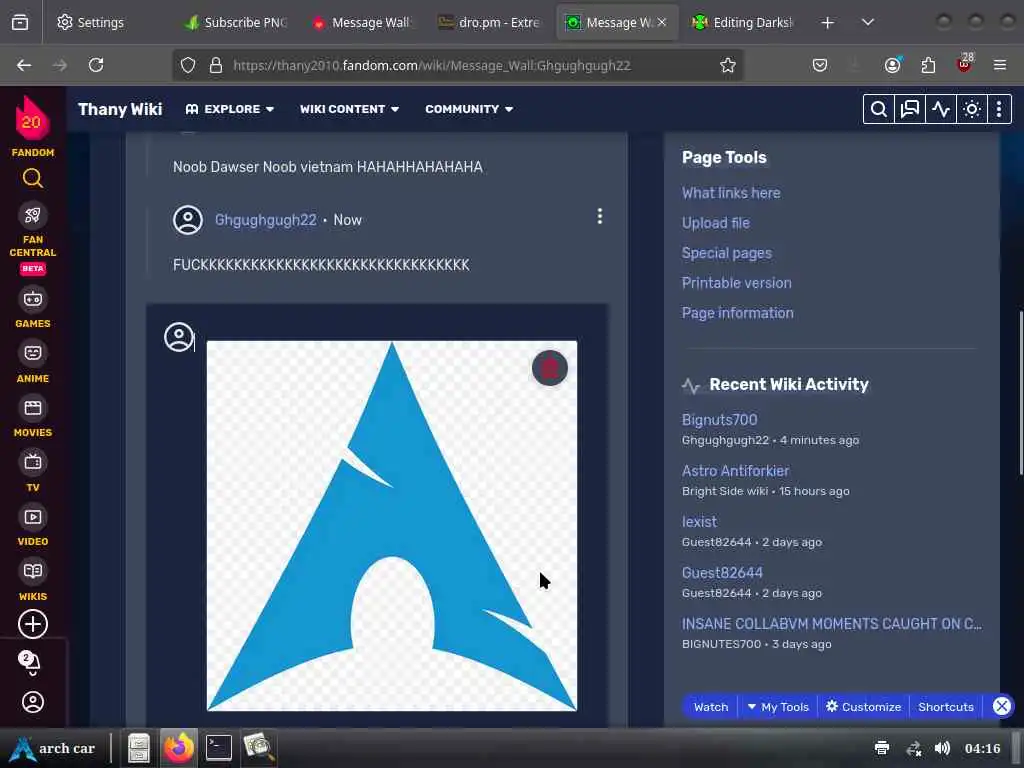Open the uBlock extension icon showing 28
Image resolution: width=1024 pixels, height=768 pixels.
[964, 64]
